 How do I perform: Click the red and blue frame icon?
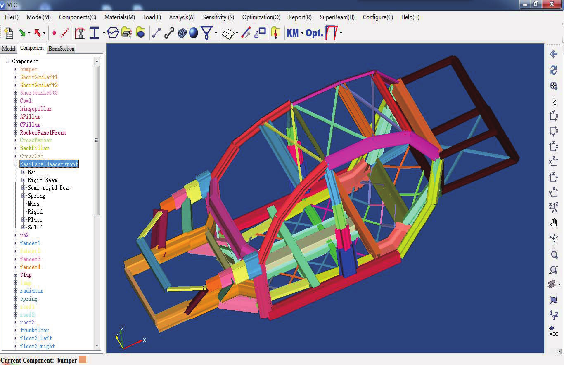click(x=331, y=33)
